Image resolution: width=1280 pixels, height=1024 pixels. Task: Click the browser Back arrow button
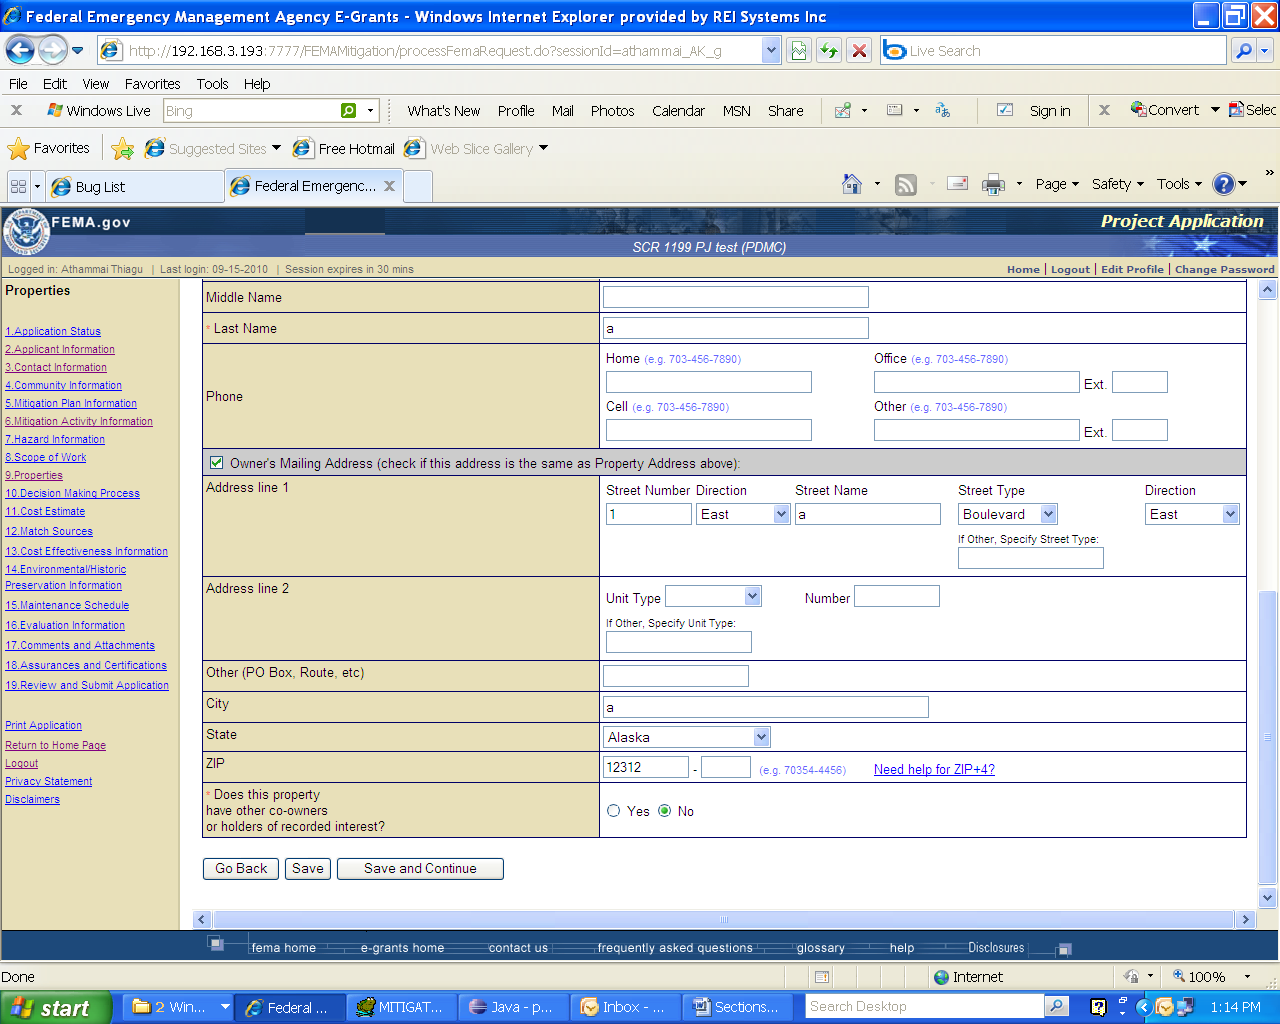pos(20,50)
